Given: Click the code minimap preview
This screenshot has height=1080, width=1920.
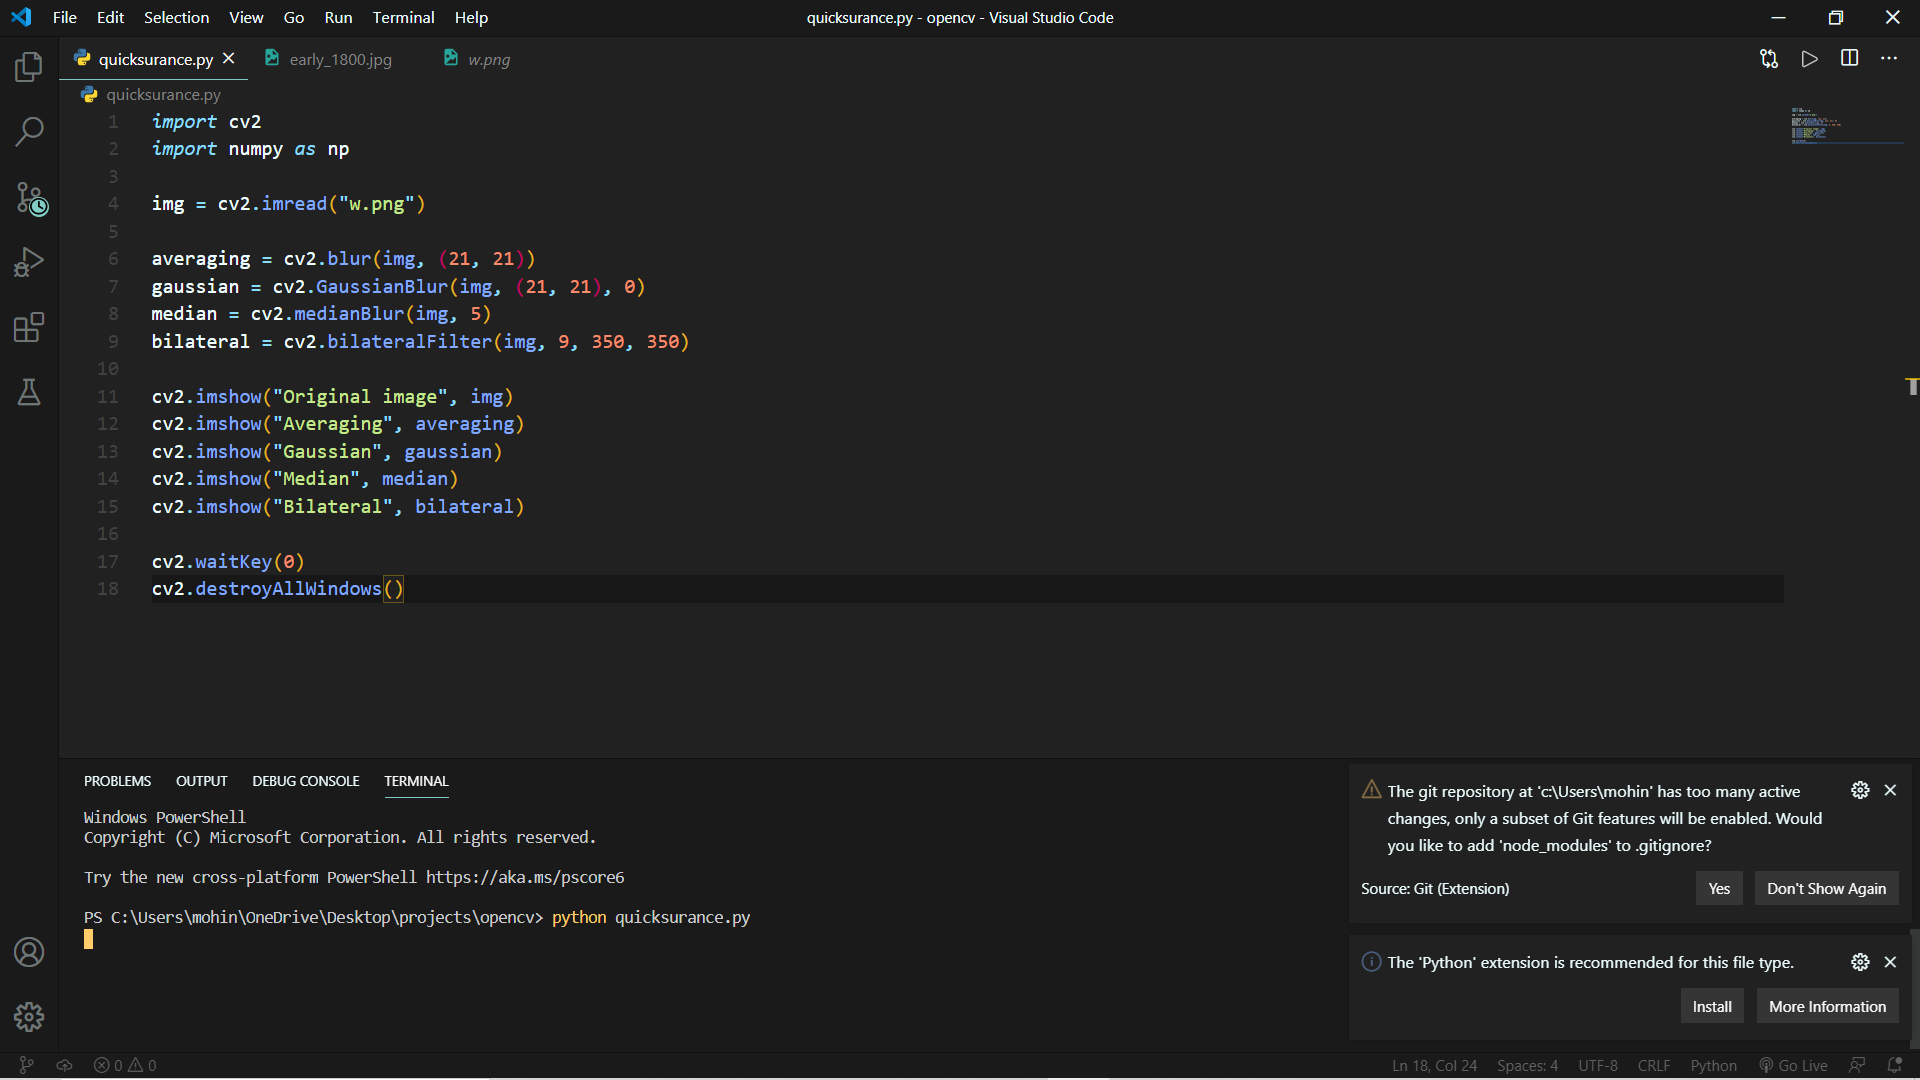Looking at the screenshot, I should coord(1815,126).
